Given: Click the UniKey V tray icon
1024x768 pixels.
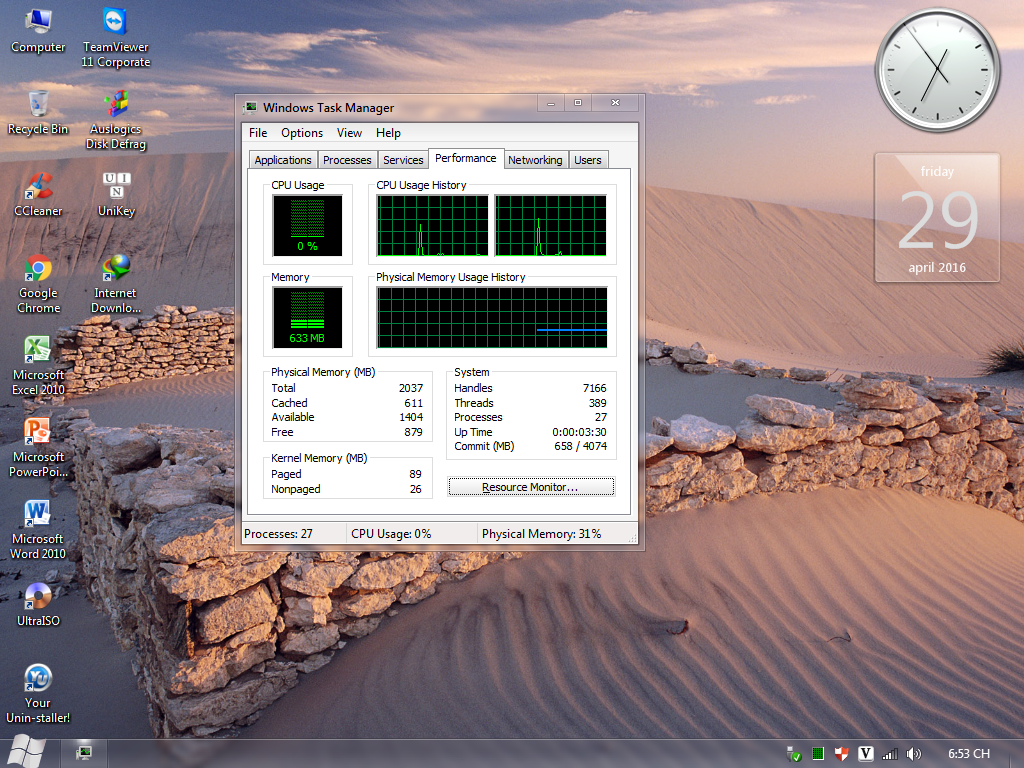Looking at the screenshot, I should [x=865, y=754].
